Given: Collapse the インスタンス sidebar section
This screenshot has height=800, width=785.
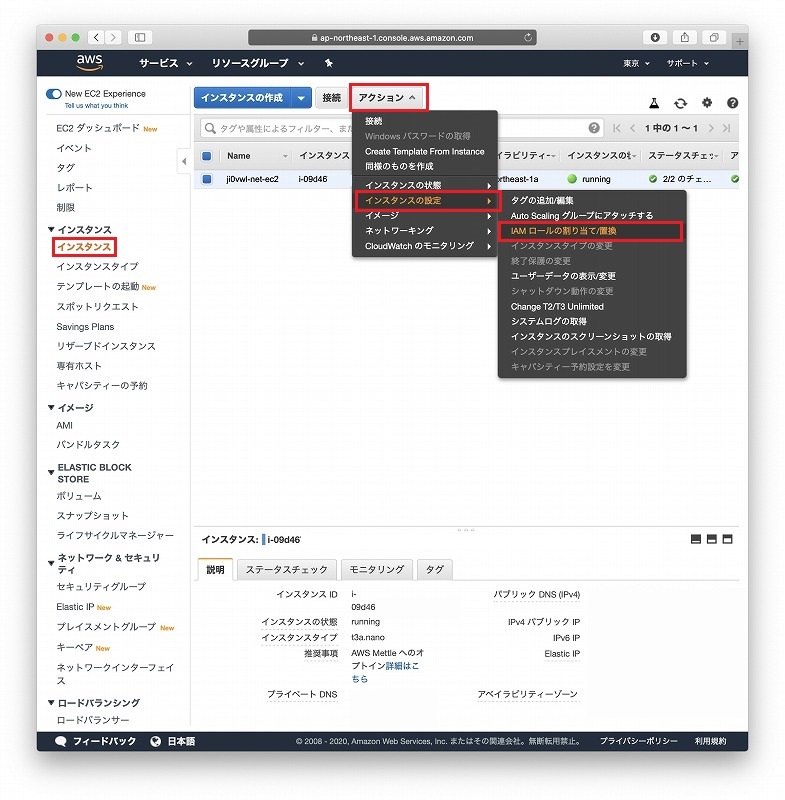Looking at the screenshot, I should (51, 230).
